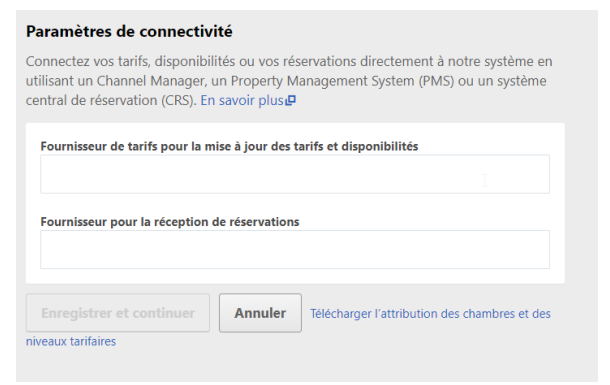This screenshot has height=385, width=610.
Task: Click the word "Télécharger" in the download link
Action: (341, 313)
